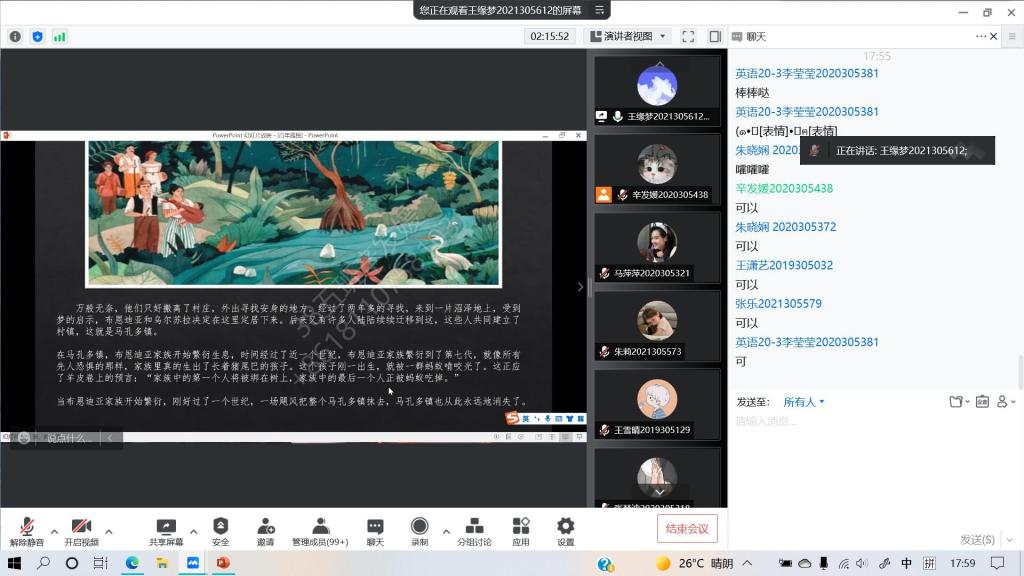Enter fullscreen using the top bar icon
The height and width of the screenshot is (576, 1024).
coord(688,36)
